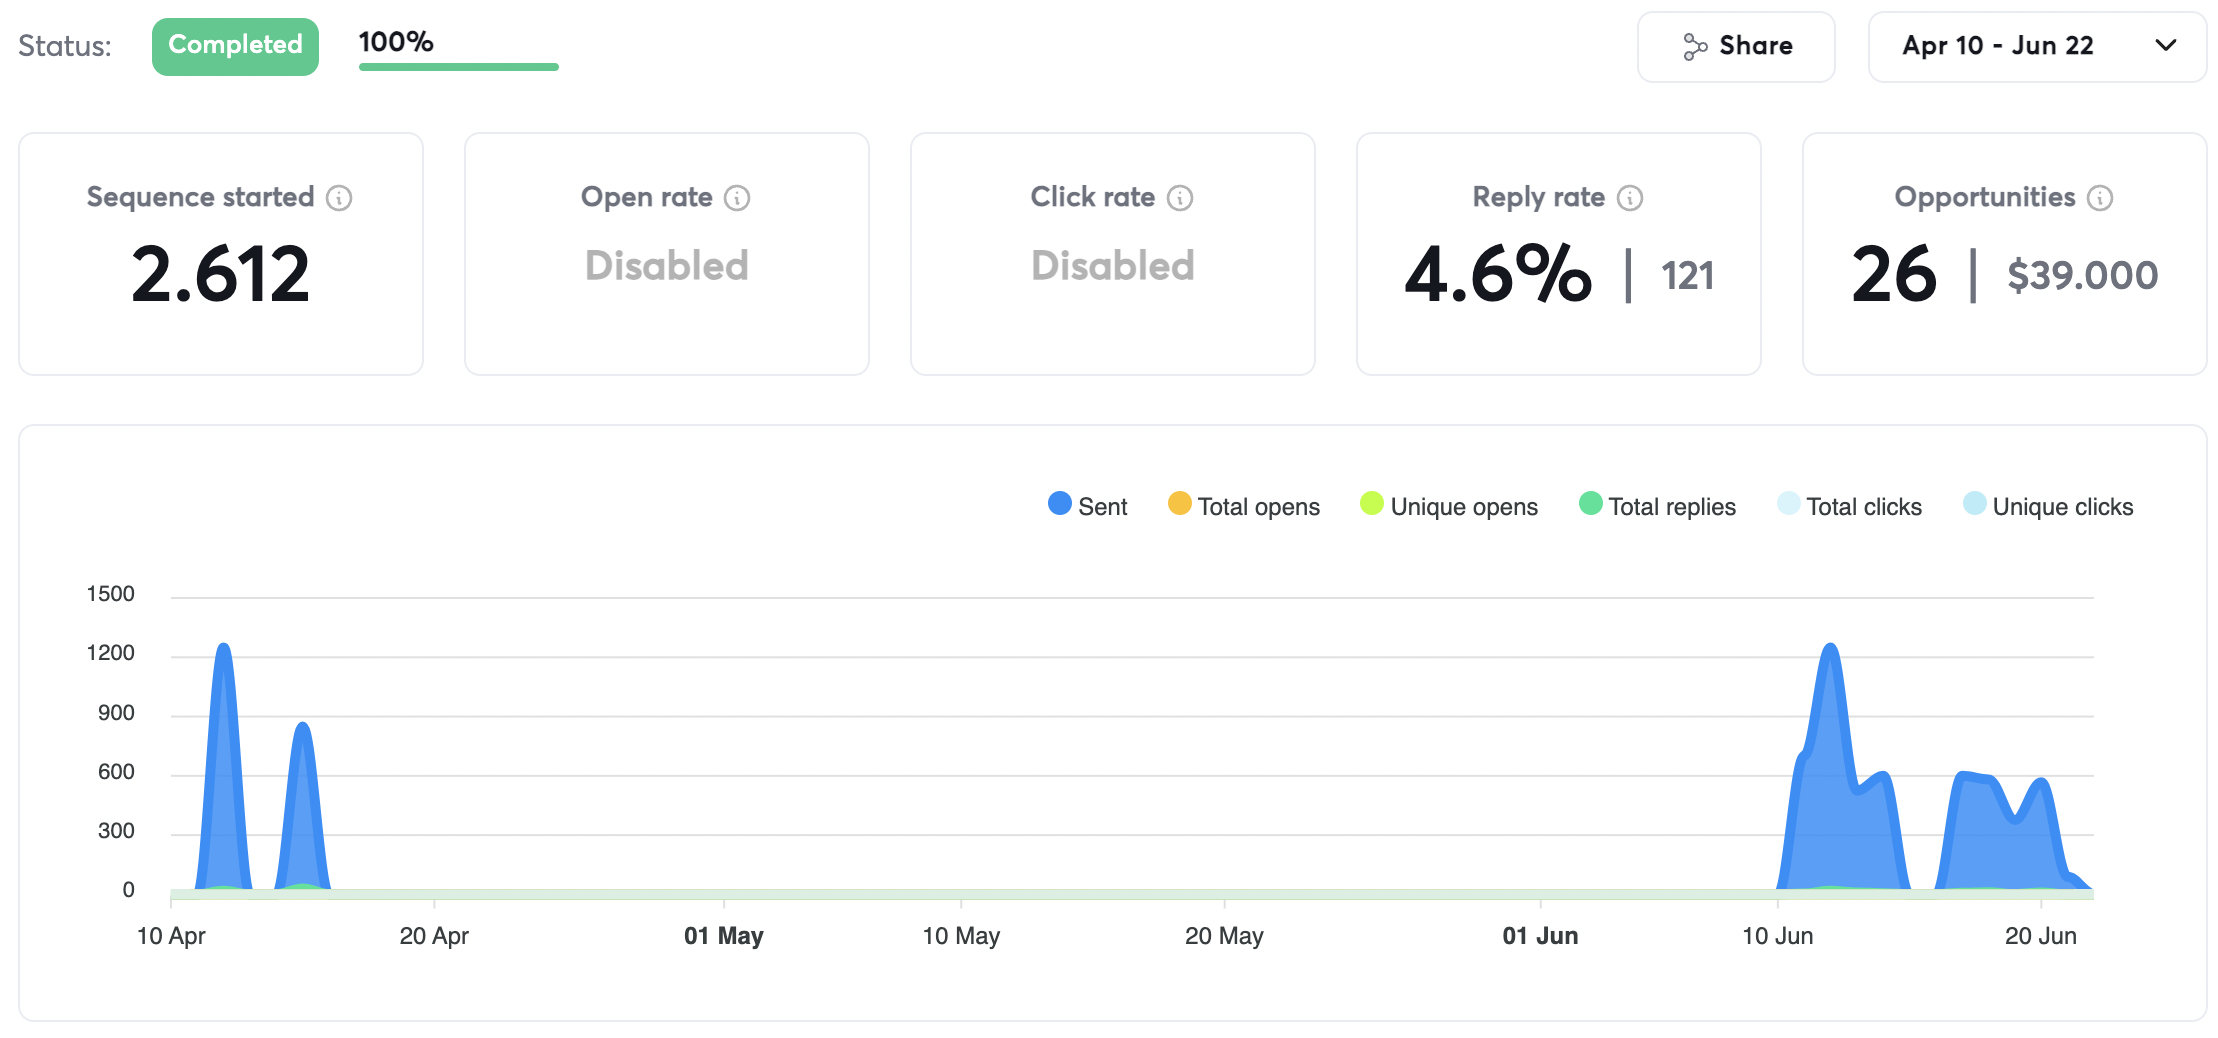Toggle the Total replies legend entry
Viewport: 2218px width, 1038px height.
tap(1657, 506)
